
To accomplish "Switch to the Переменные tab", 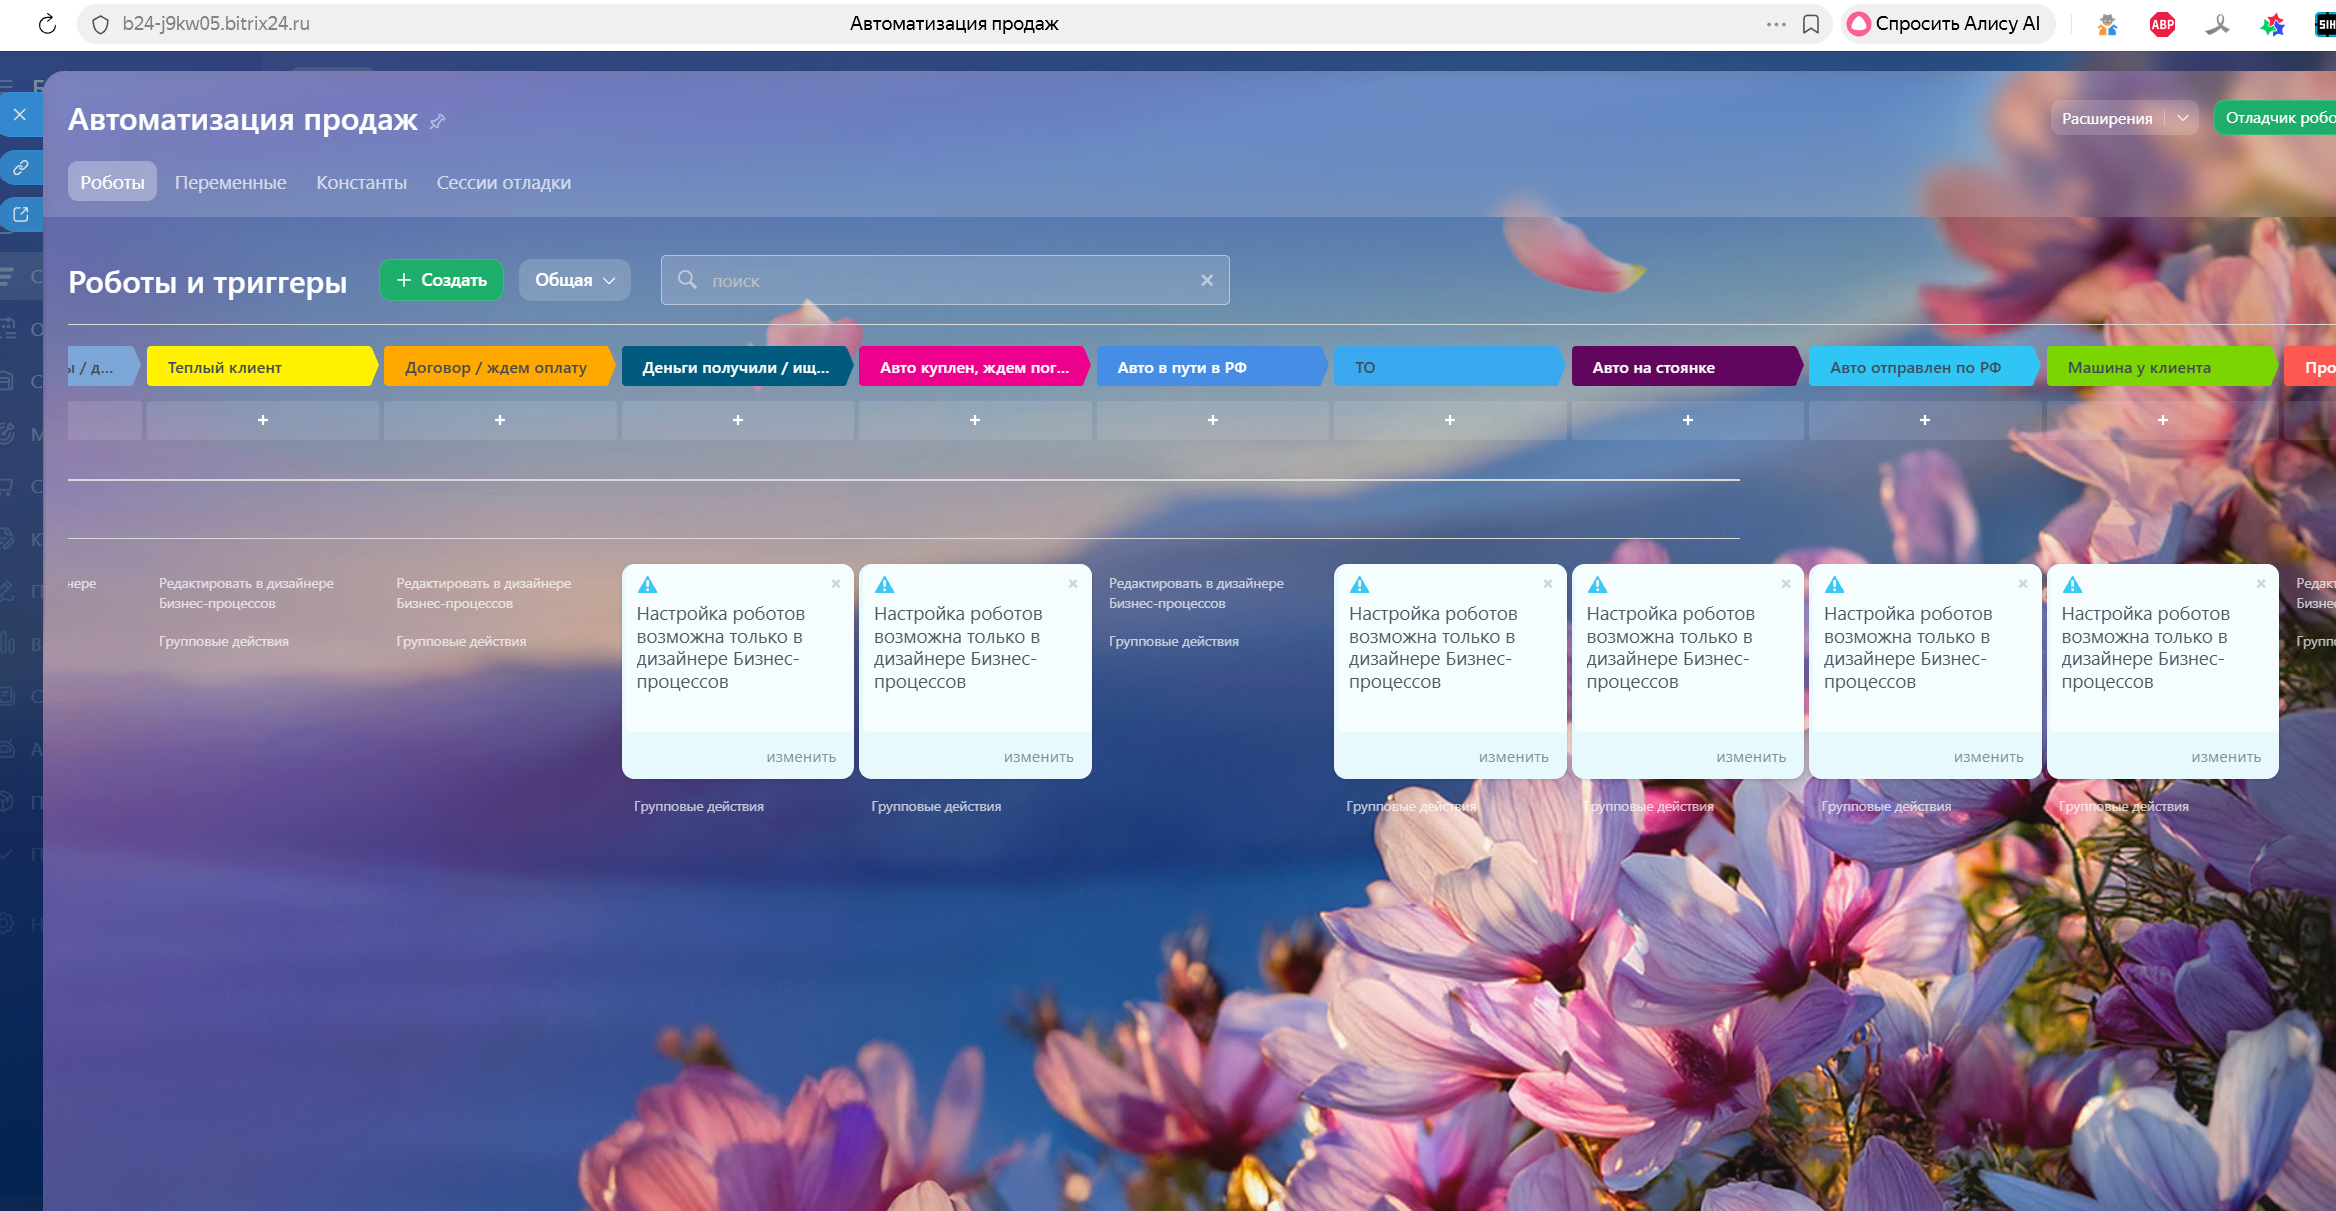I will coord(230,183).
